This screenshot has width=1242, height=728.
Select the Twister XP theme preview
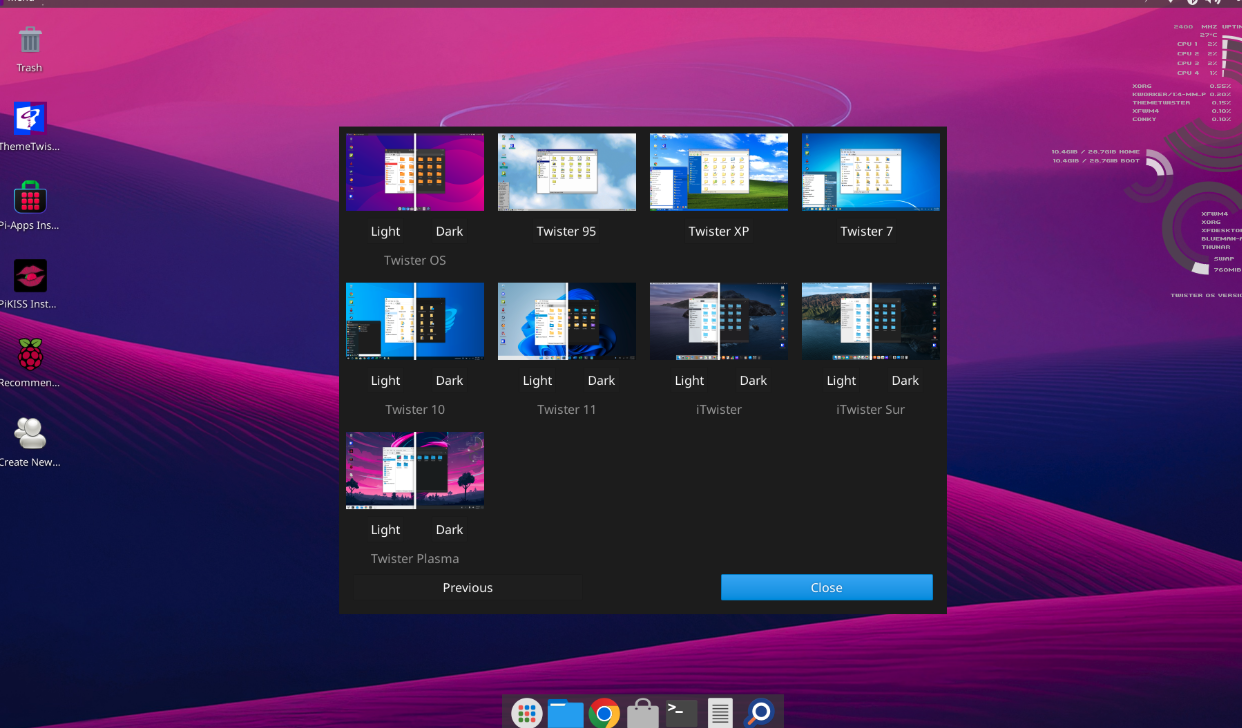click(x=719, y=172)
